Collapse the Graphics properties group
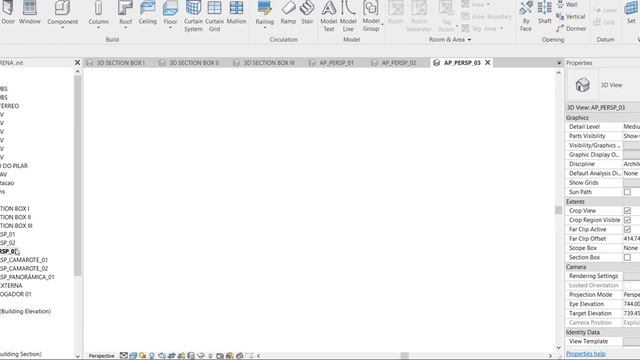The width and height of the screenshot is (640, 360). [x=577, y=118]
